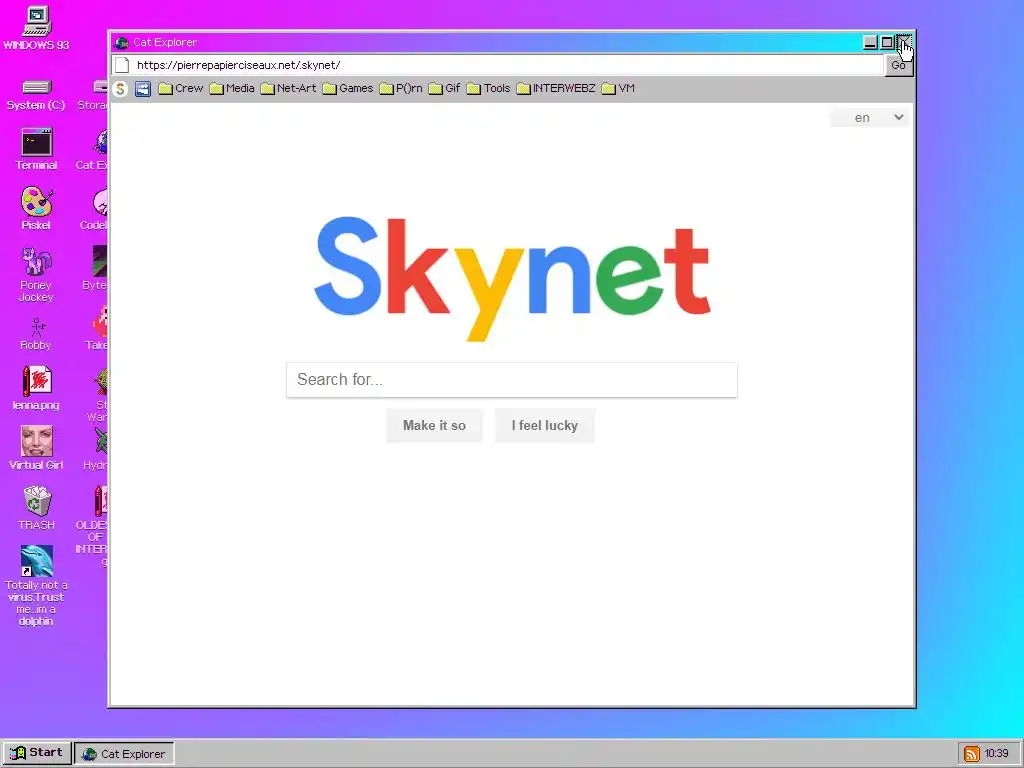Click the 'Make it so' button
This screenshot has width=1024, height=768.
click(x=434, y=426)
